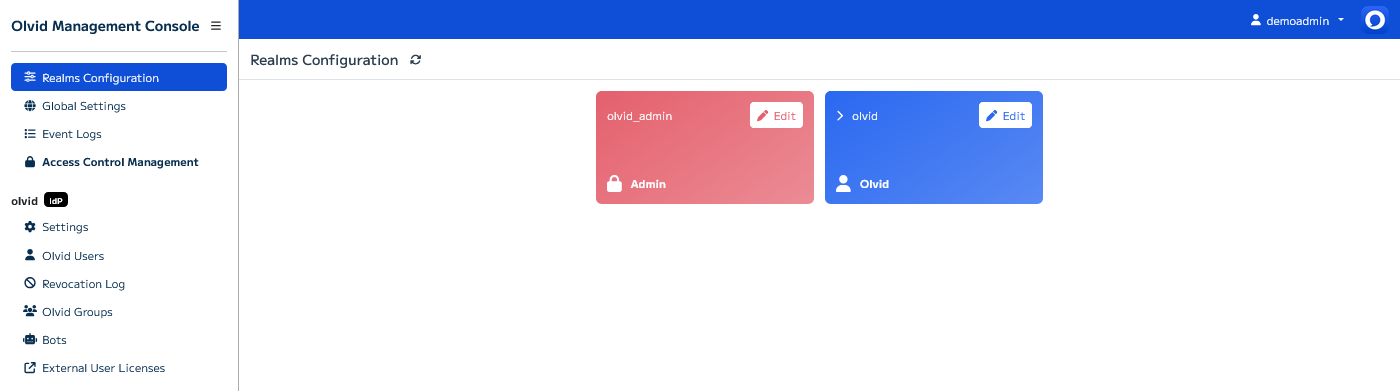The width and height of the screenshot is (1400, 391).
Task: Click the user icon on the Olvid card
Action: 843,184
